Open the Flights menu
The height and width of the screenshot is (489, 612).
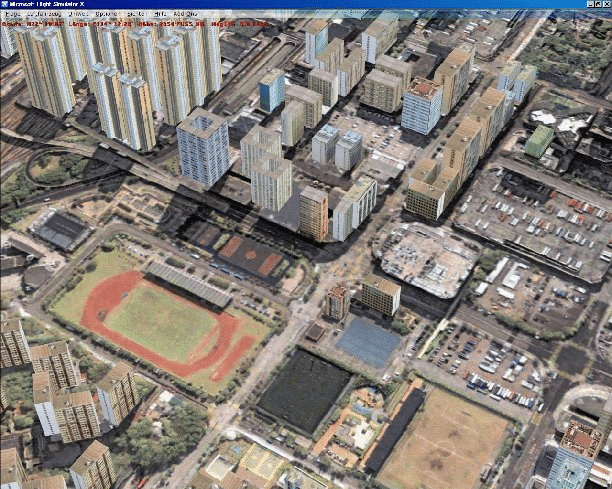point(13,15)
